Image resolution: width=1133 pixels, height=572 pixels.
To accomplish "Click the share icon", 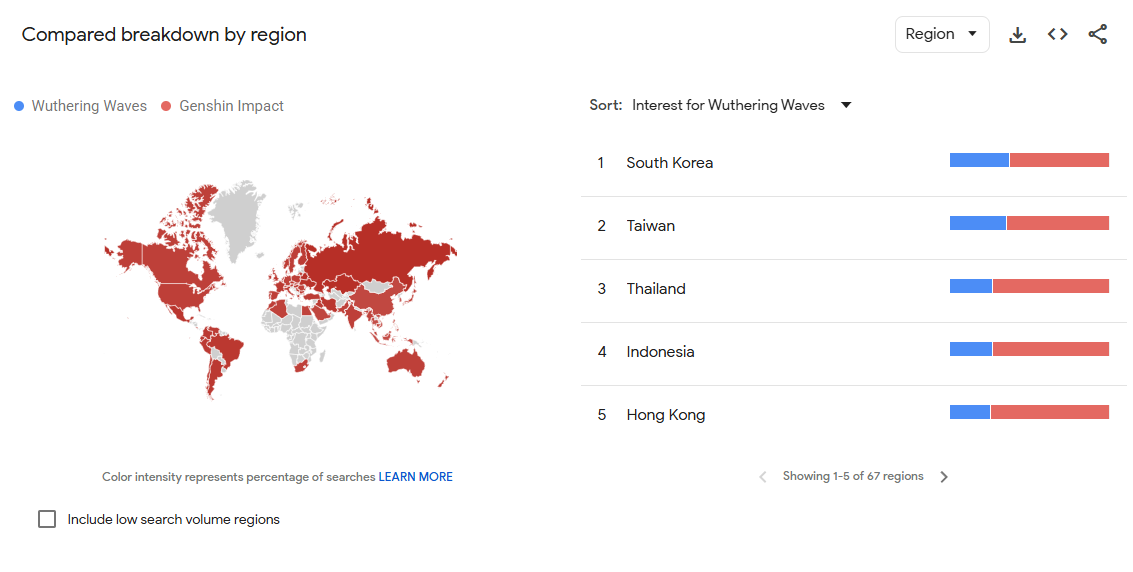I will (x=1098, y=35).
